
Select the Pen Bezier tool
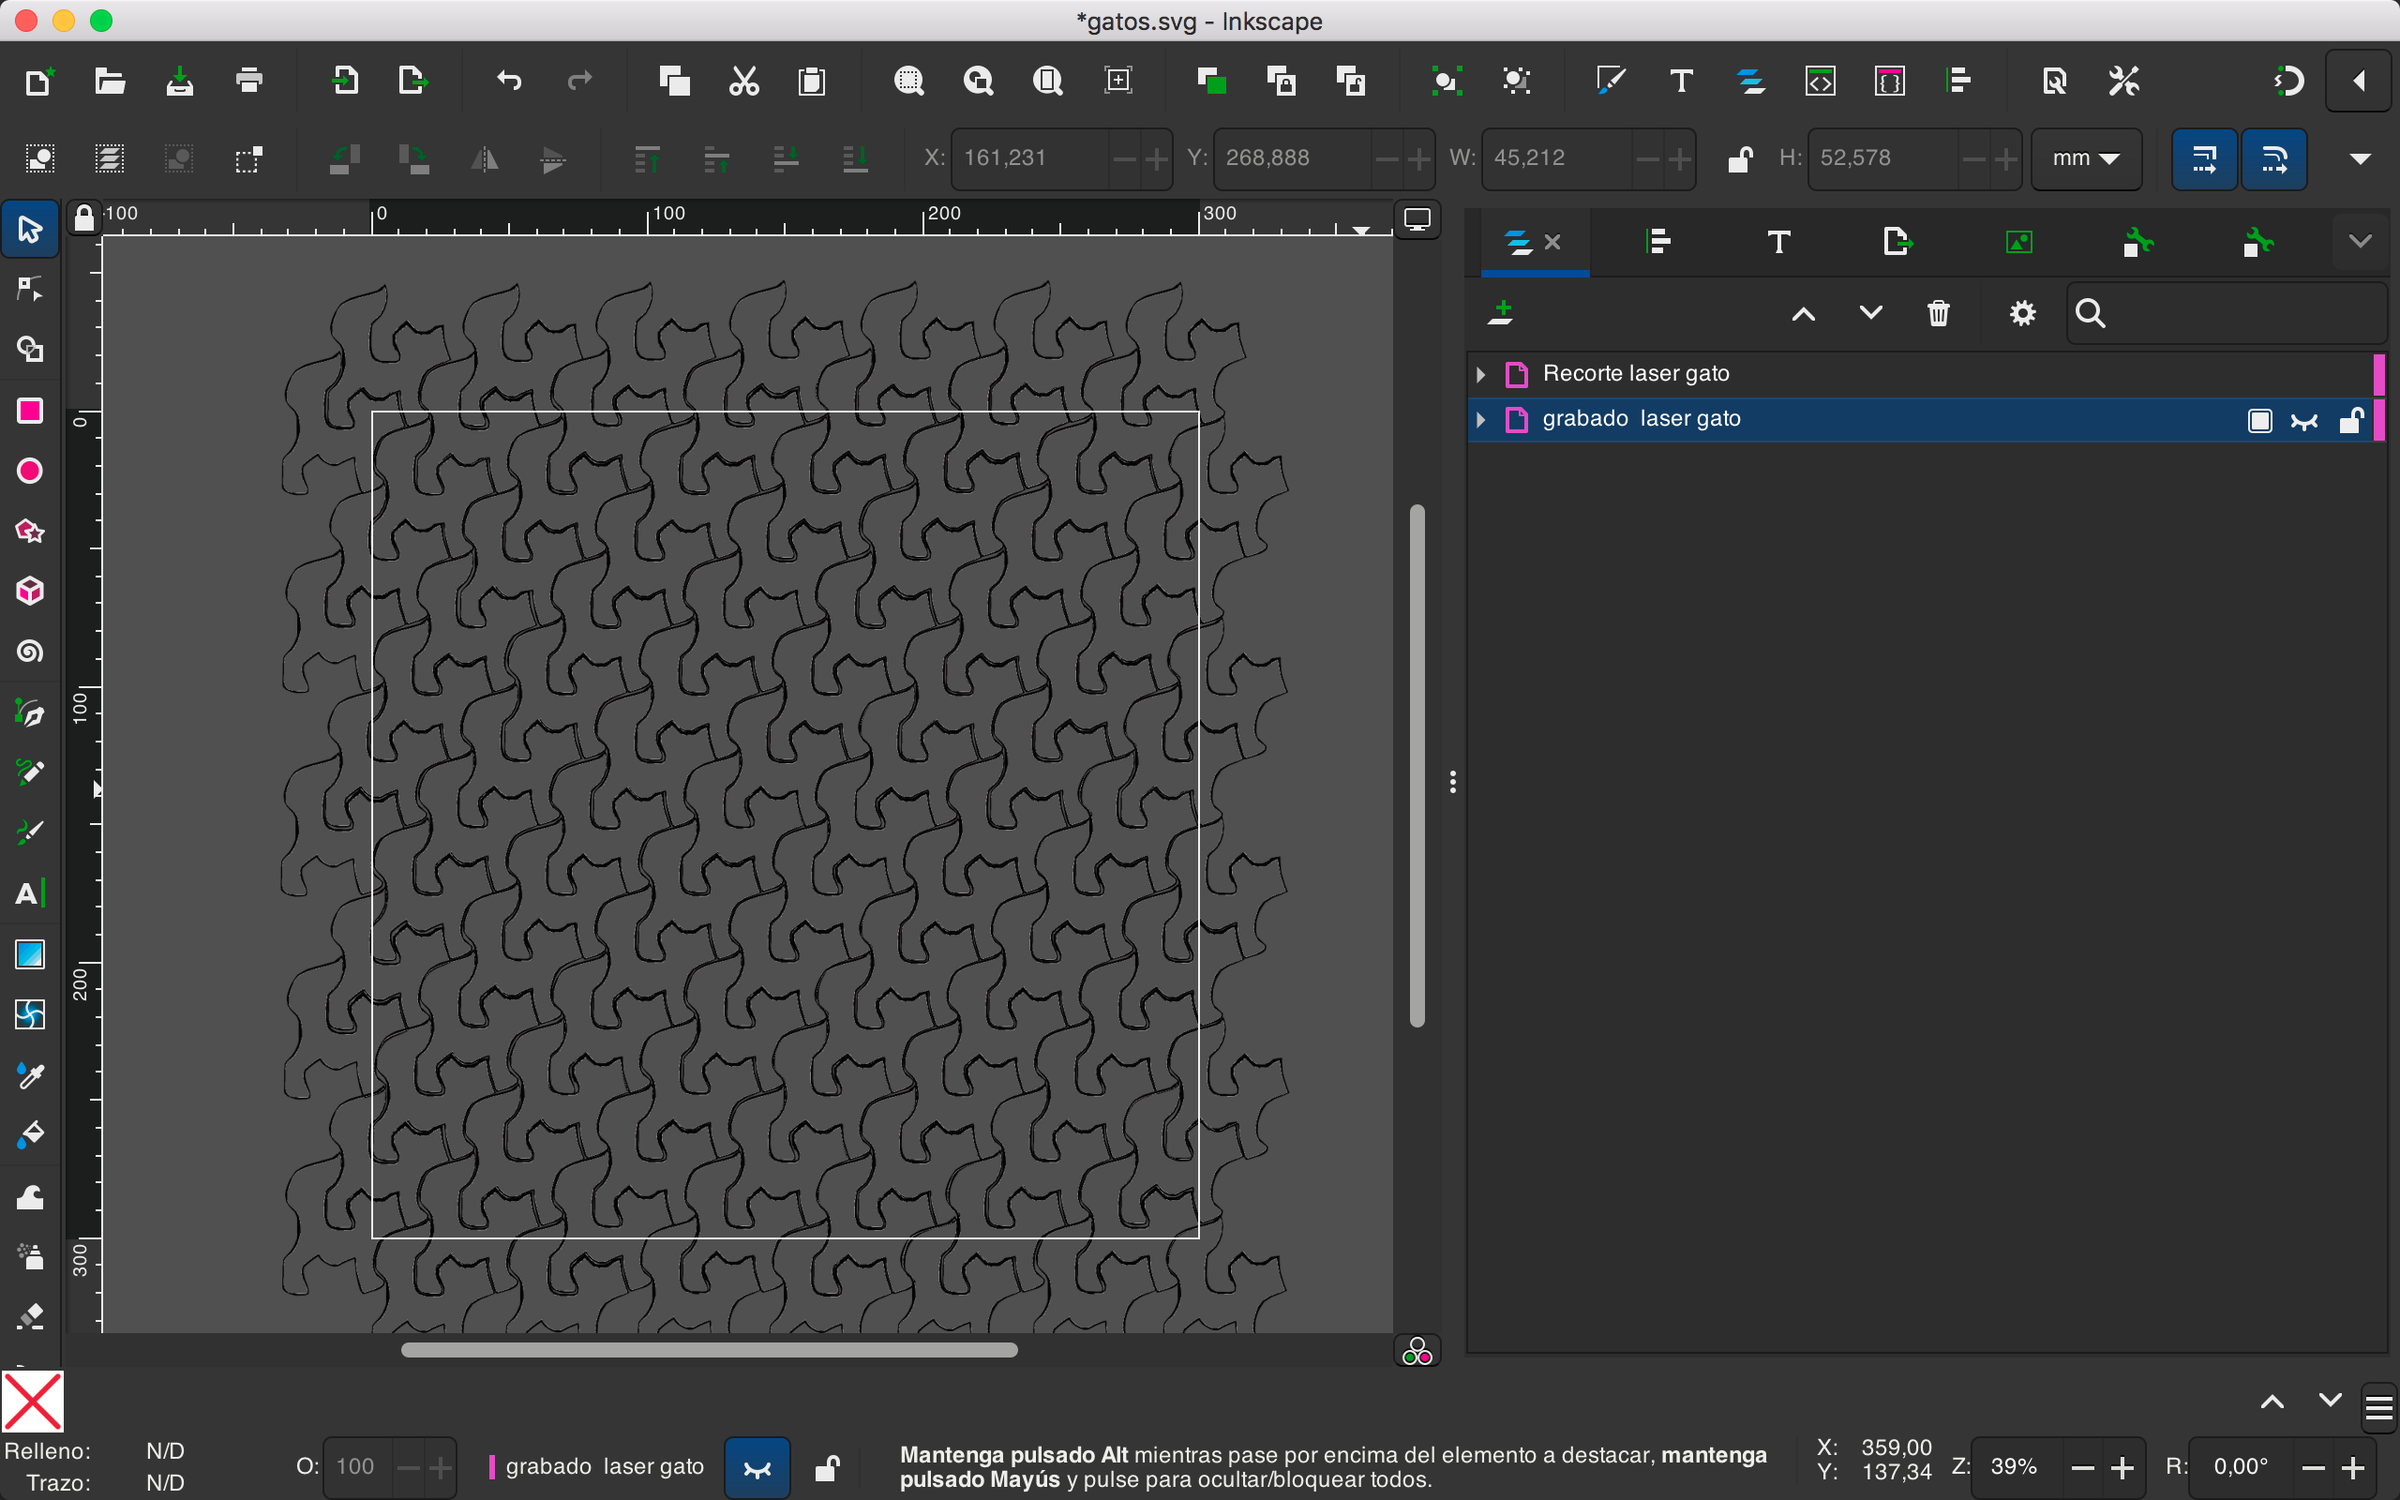(x=30, y=713)
